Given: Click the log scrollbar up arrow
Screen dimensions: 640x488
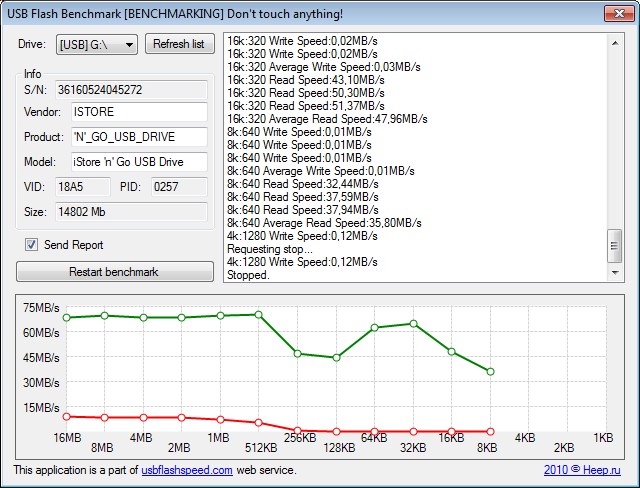Looking at the screenshot, I should 615,41.
